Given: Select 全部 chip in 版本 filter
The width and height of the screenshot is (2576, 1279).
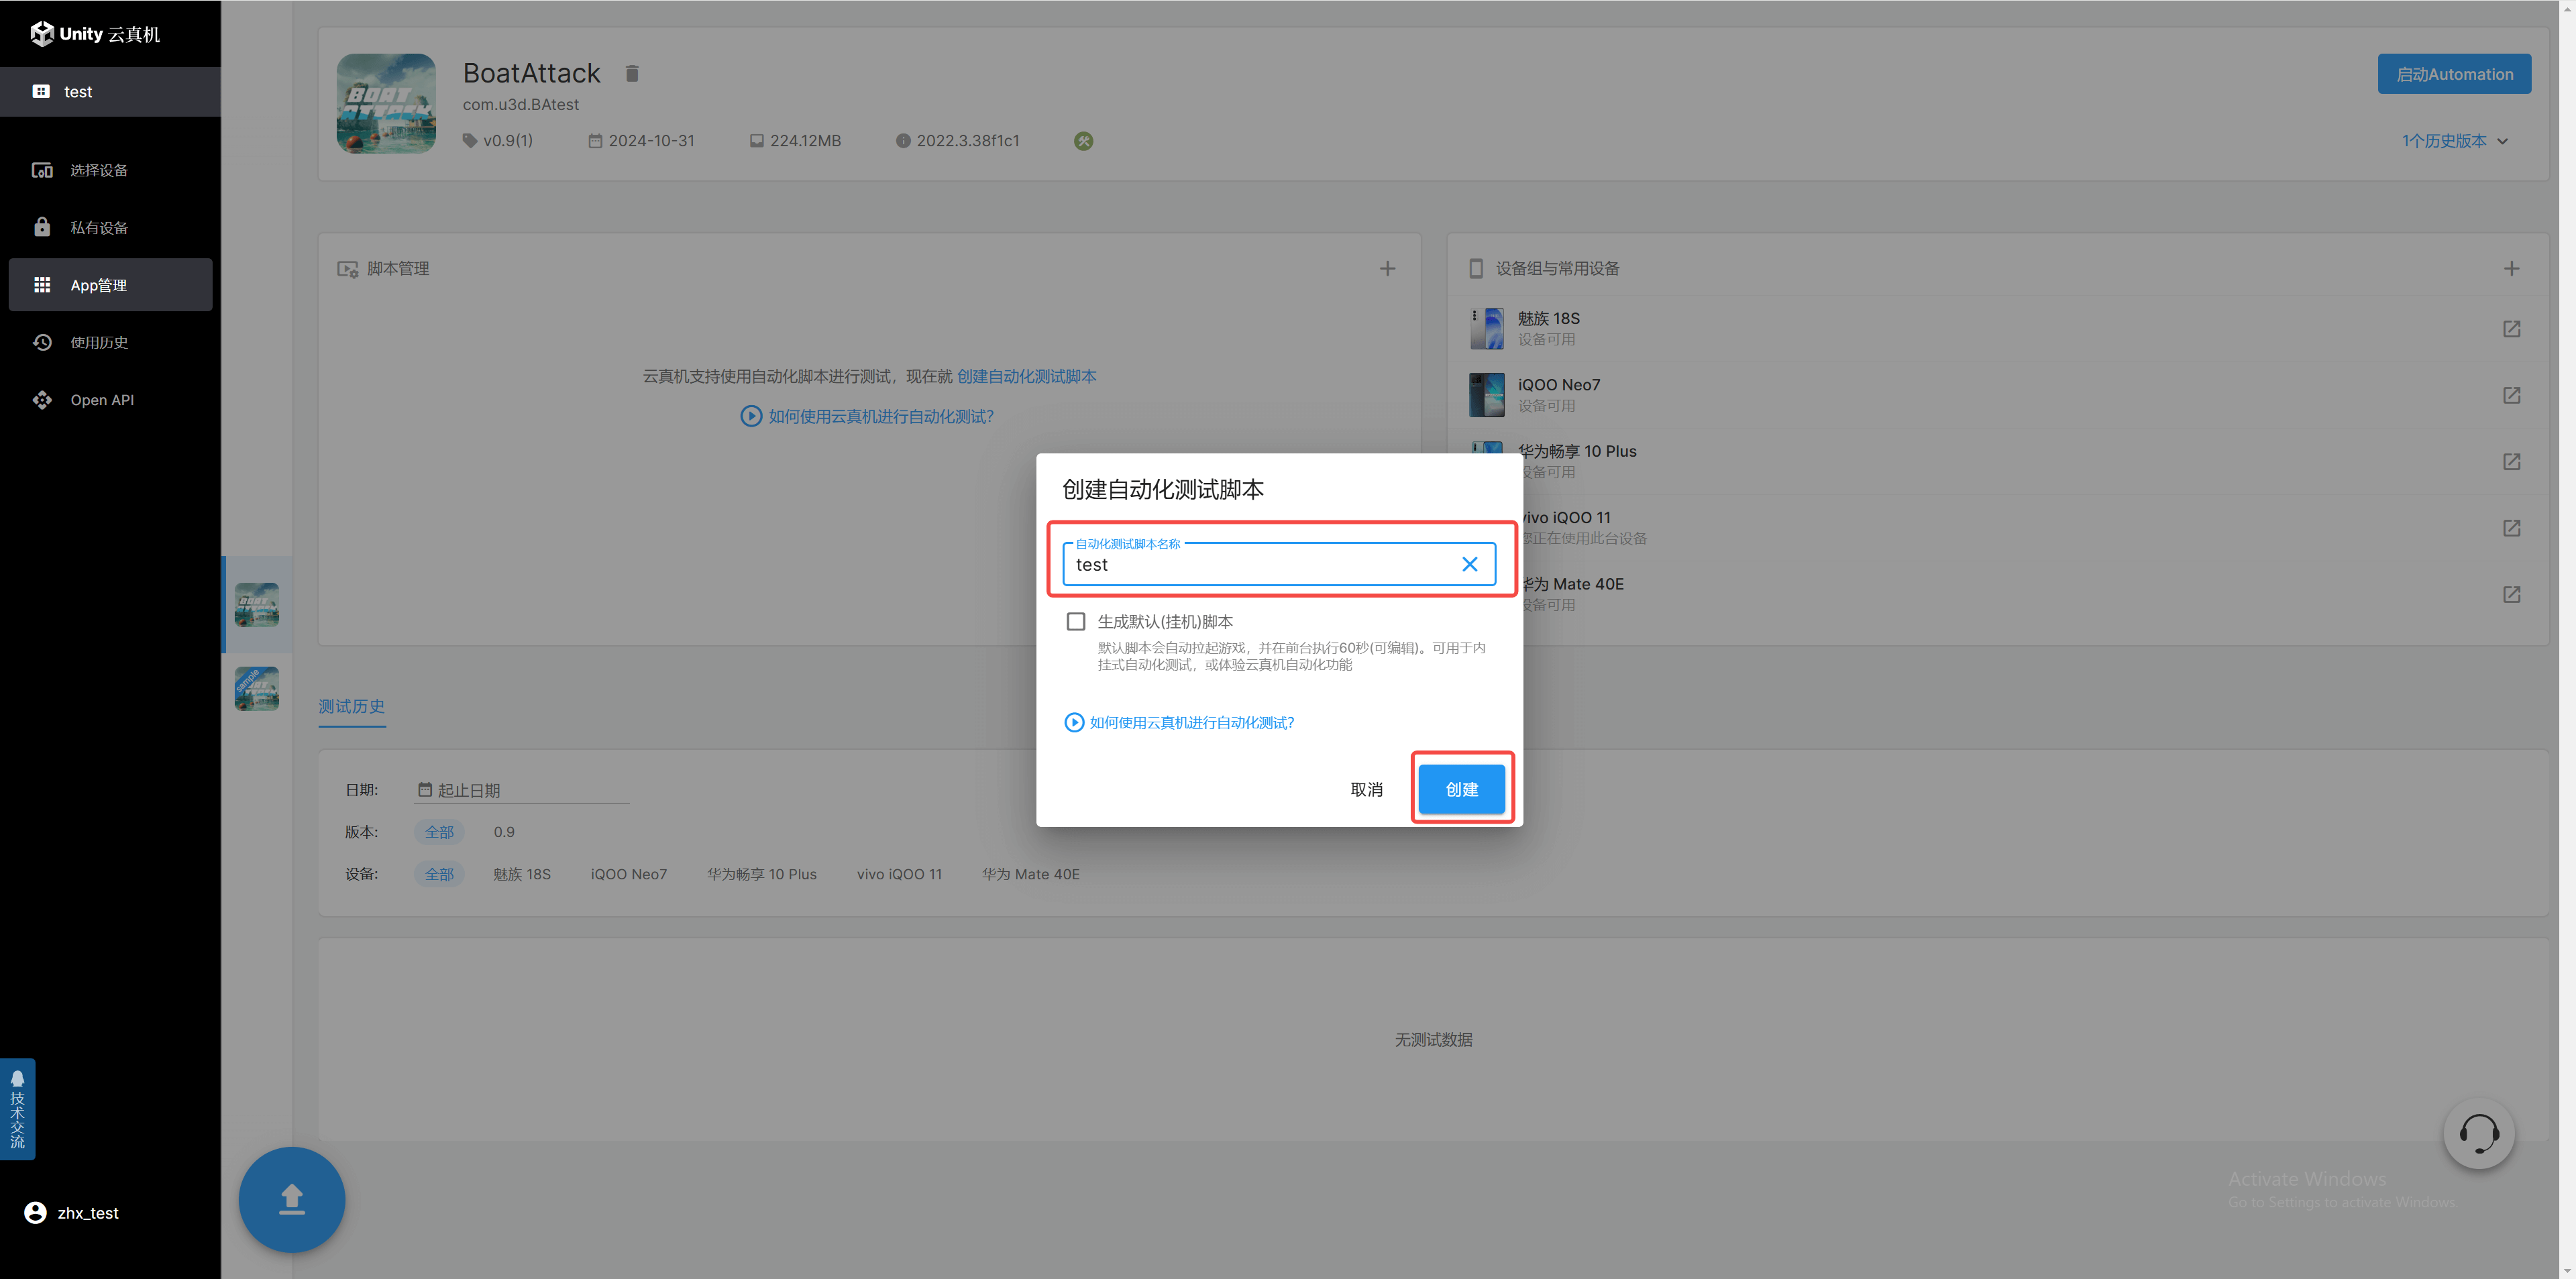Looking at the screenshot, I should tap(439, 832).
